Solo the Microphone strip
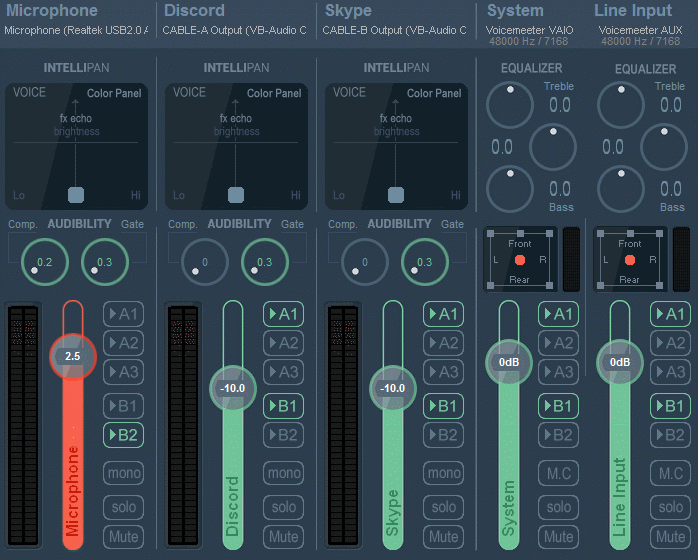This screenshot has height=560, width=698. point(124,507)
